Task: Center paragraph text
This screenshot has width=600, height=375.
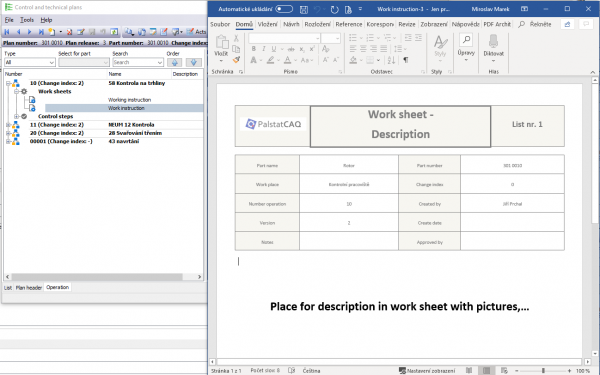Action: tap(363, 49)
